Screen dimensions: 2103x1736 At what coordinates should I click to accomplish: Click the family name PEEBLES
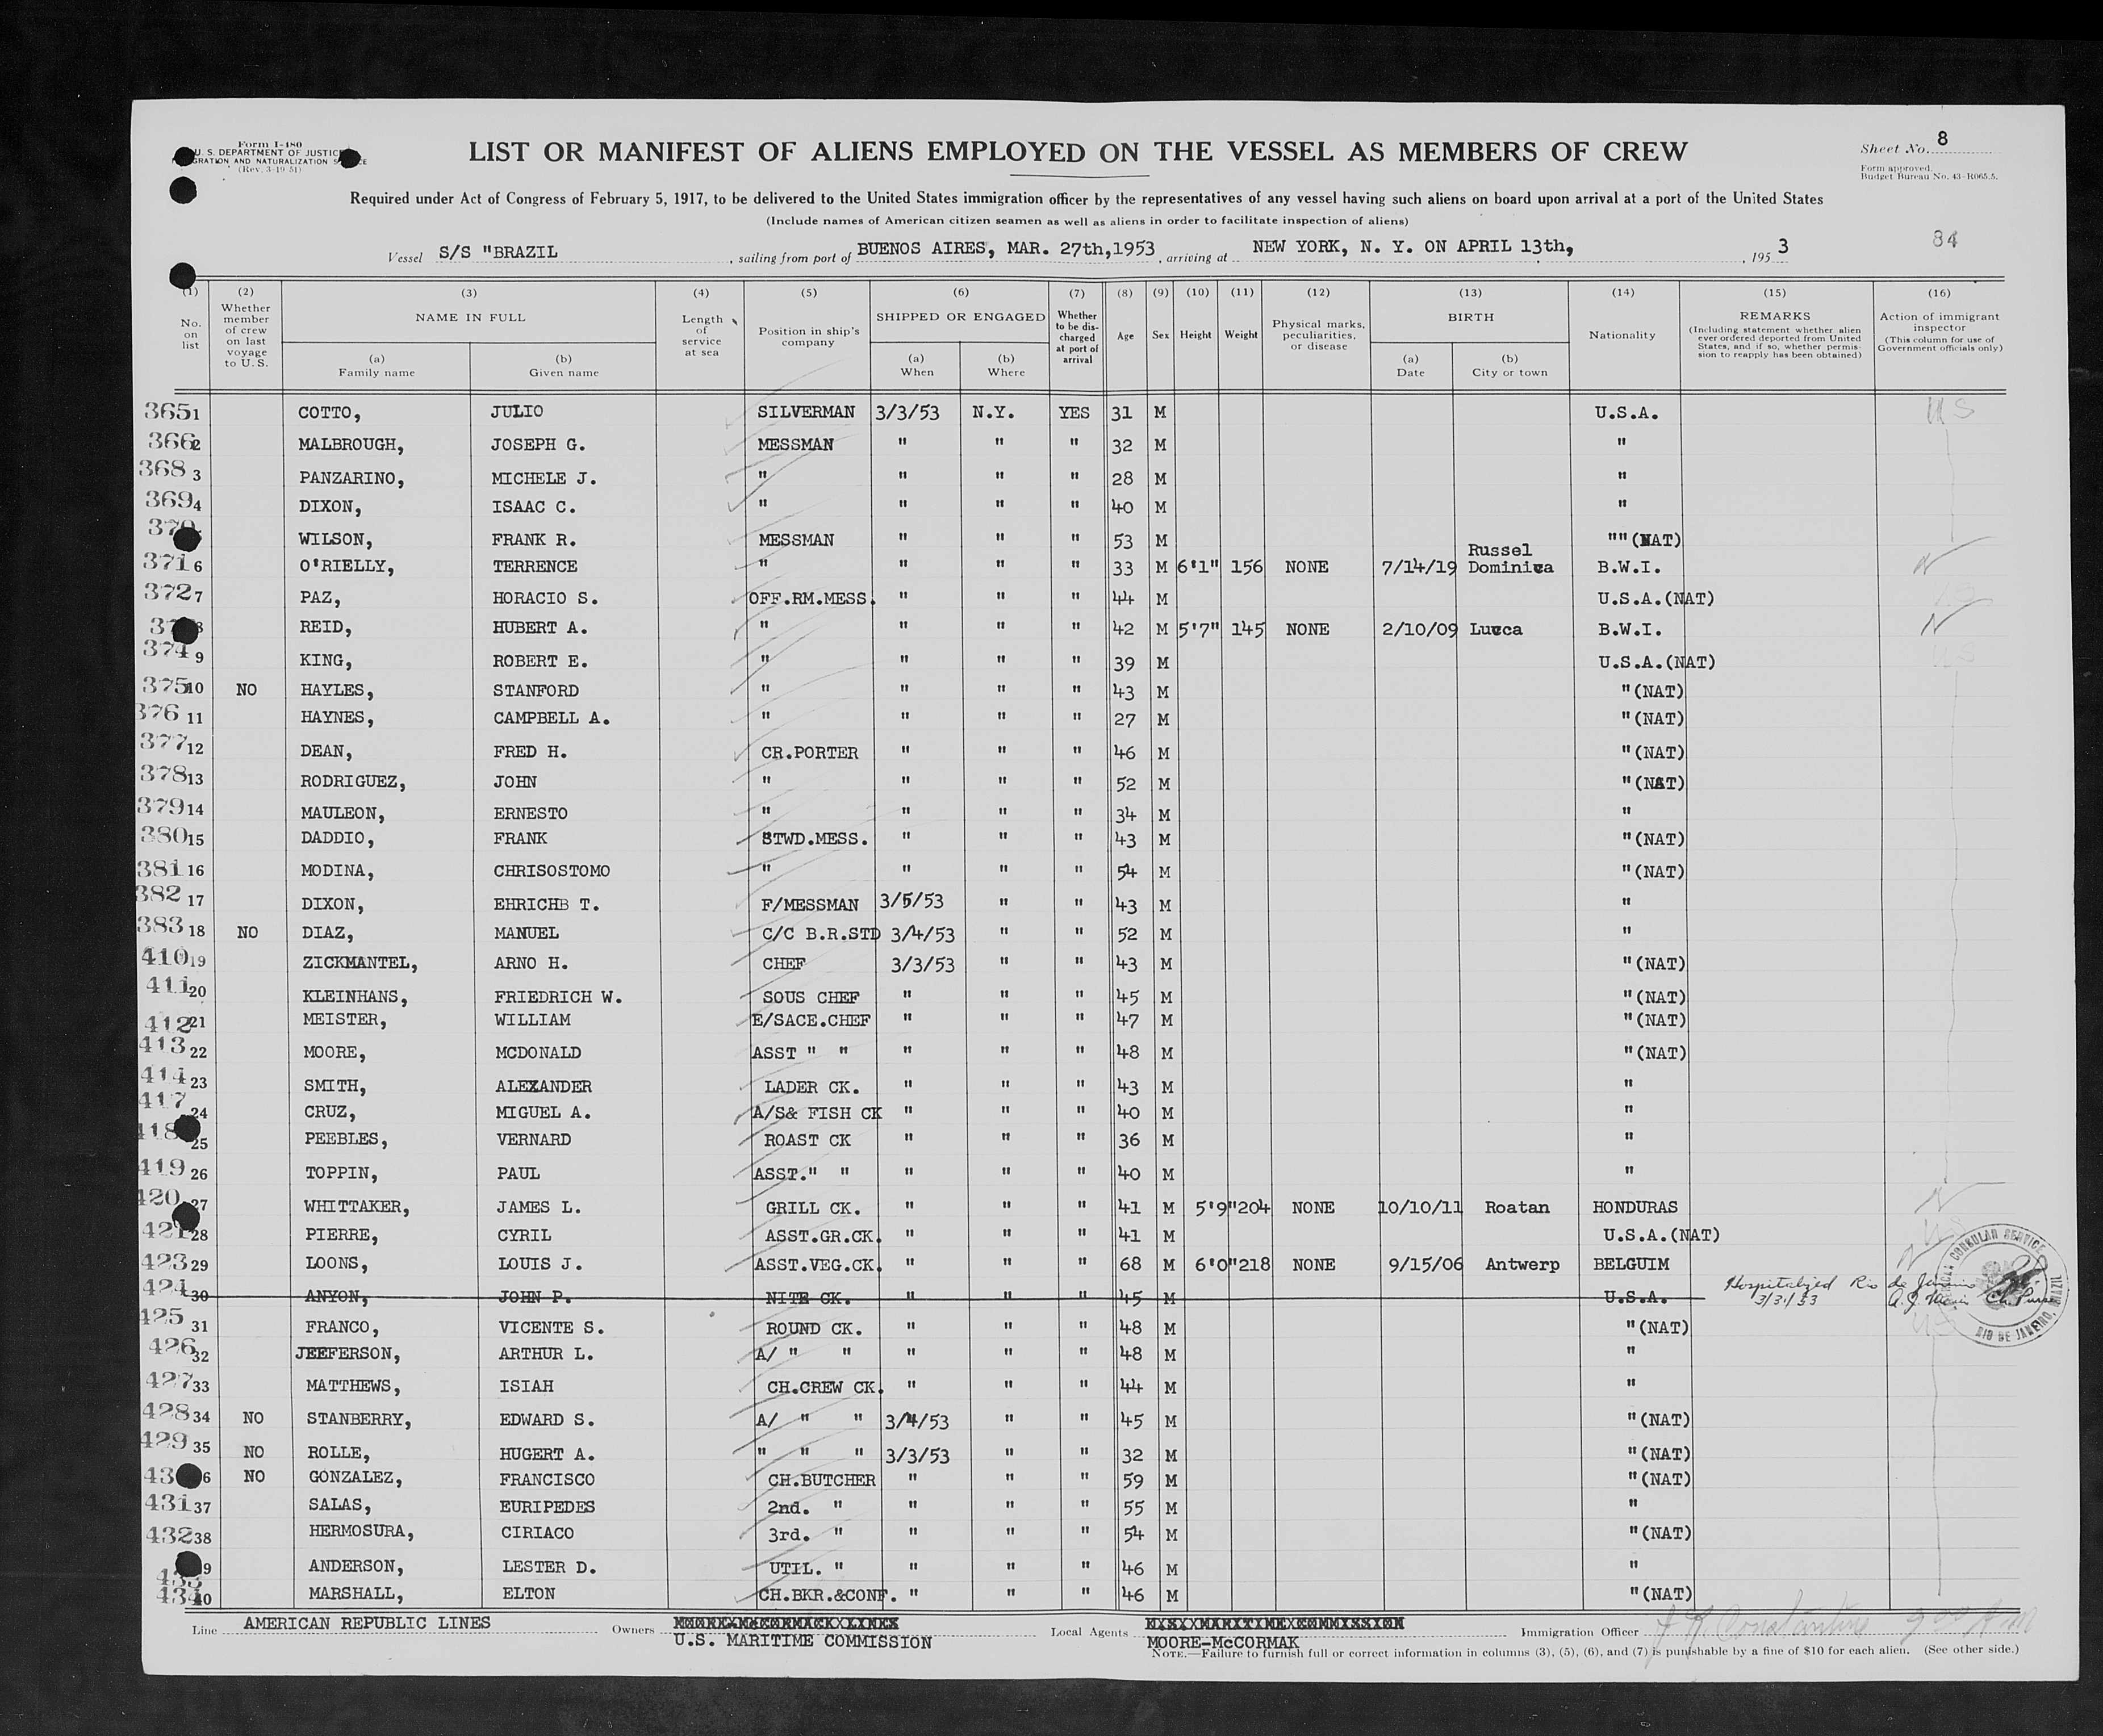coord(345,1140)
